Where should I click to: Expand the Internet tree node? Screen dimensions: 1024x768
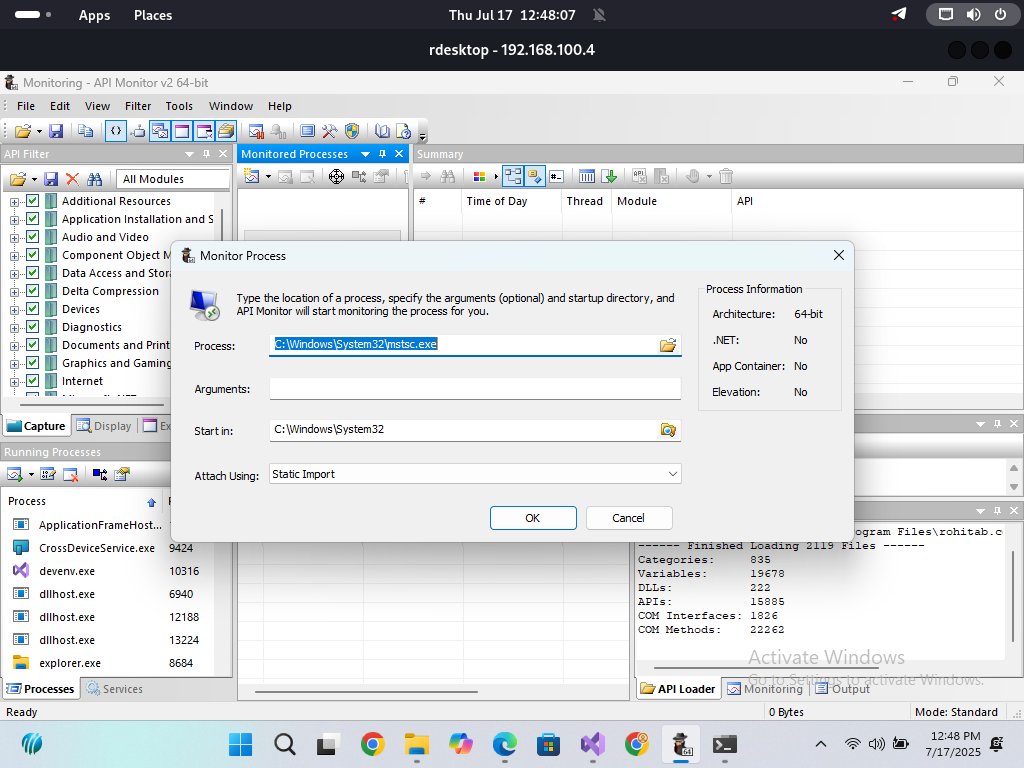(x=15, y=381)
